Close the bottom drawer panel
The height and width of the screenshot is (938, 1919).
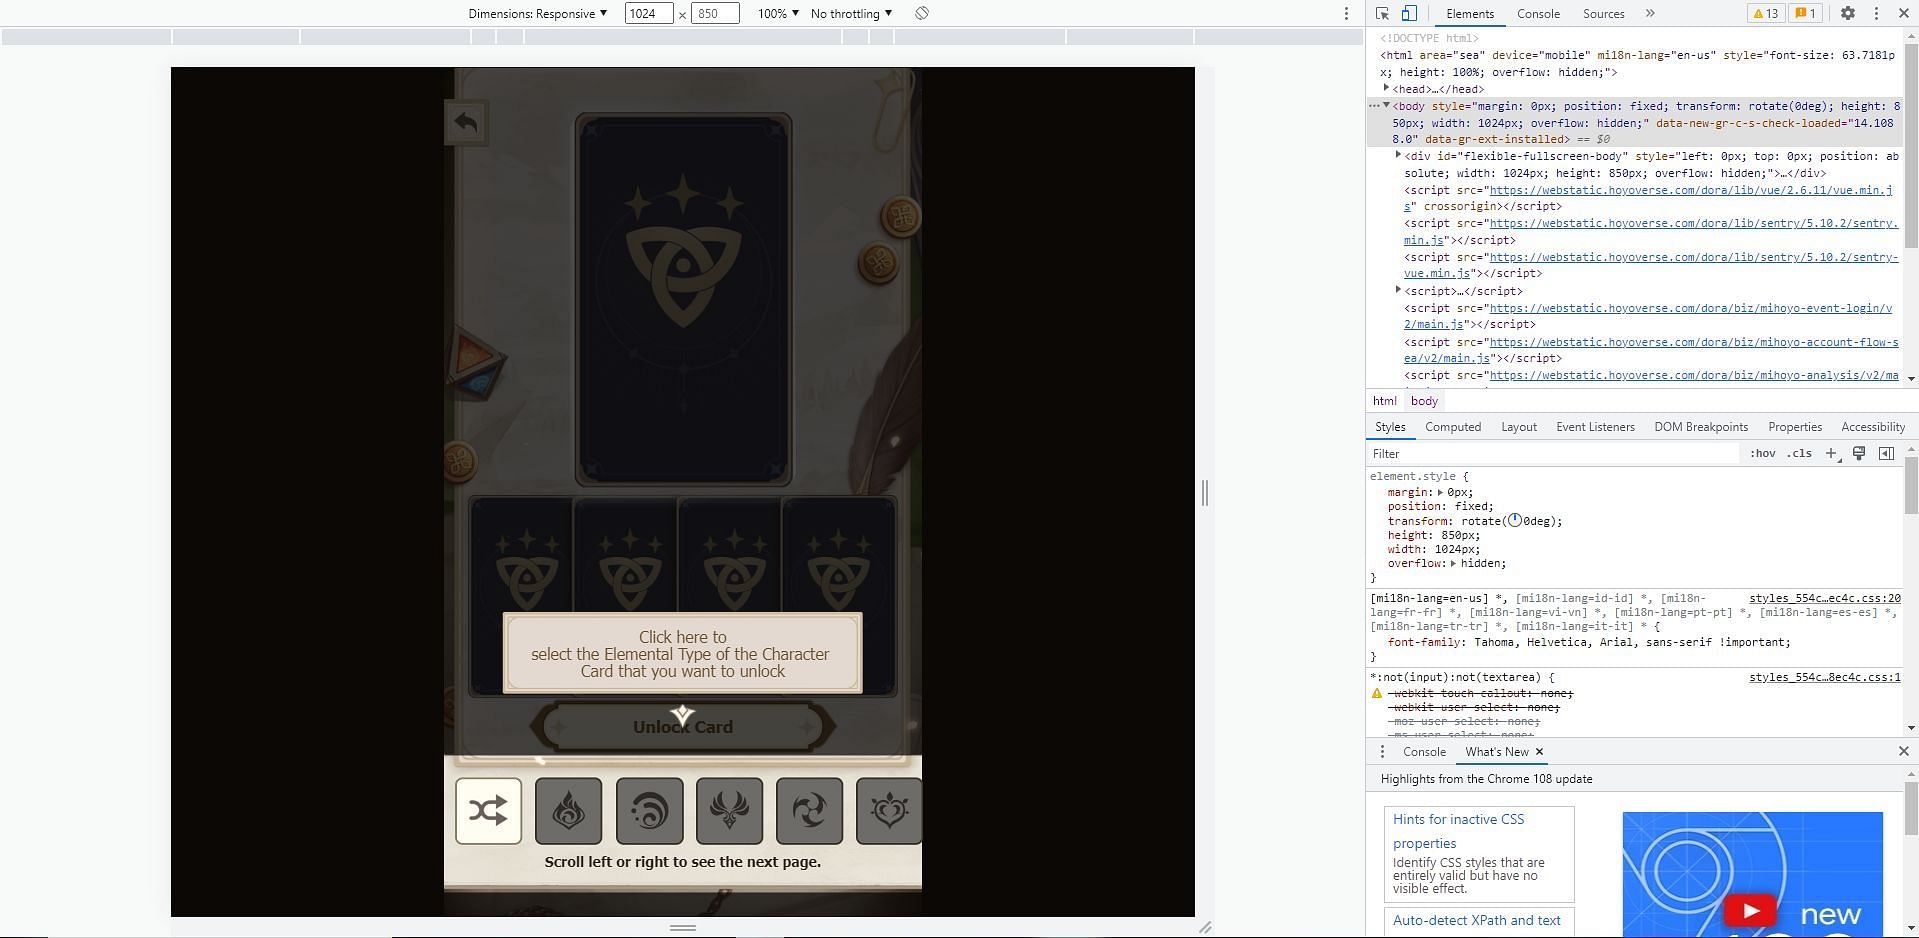click(x=1903, y=751)
